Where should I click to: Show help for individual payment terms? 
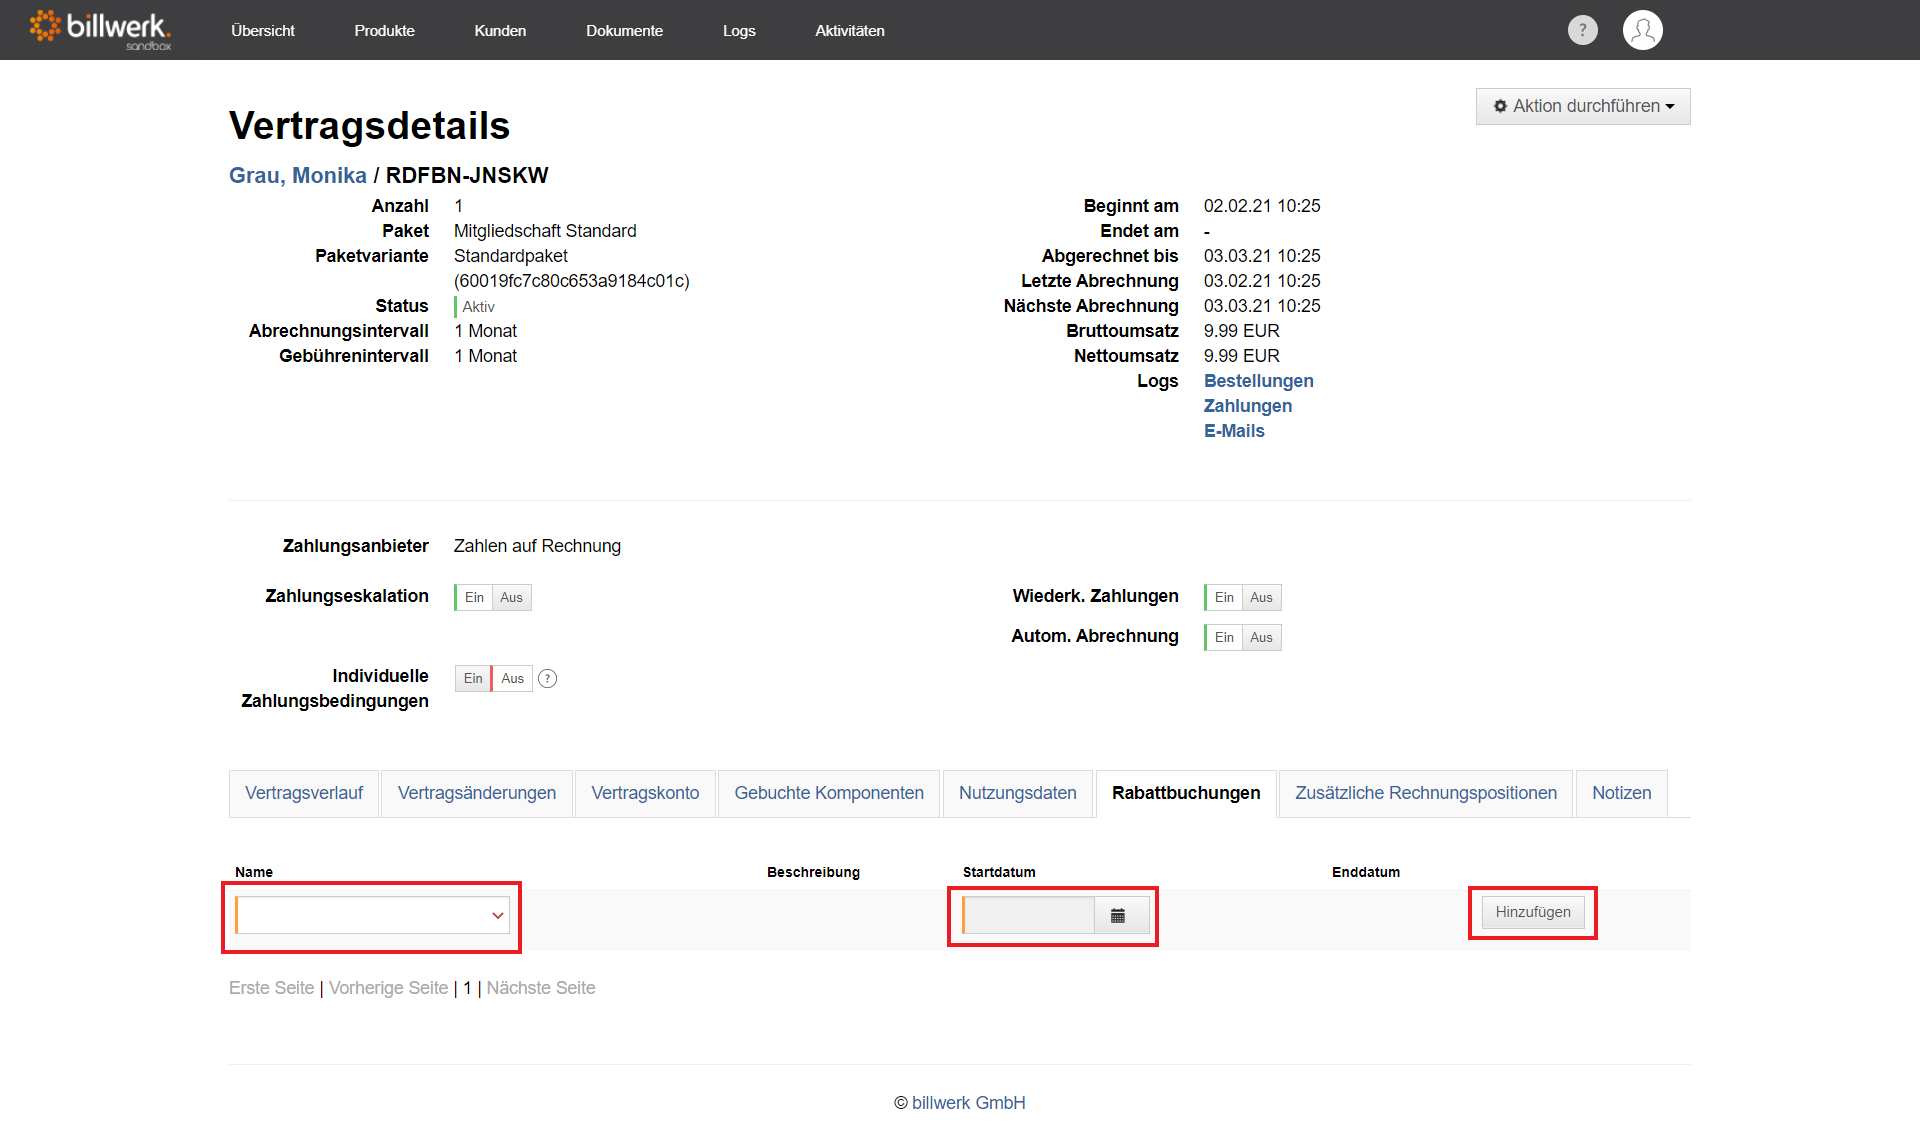click(x=547, y=678)
